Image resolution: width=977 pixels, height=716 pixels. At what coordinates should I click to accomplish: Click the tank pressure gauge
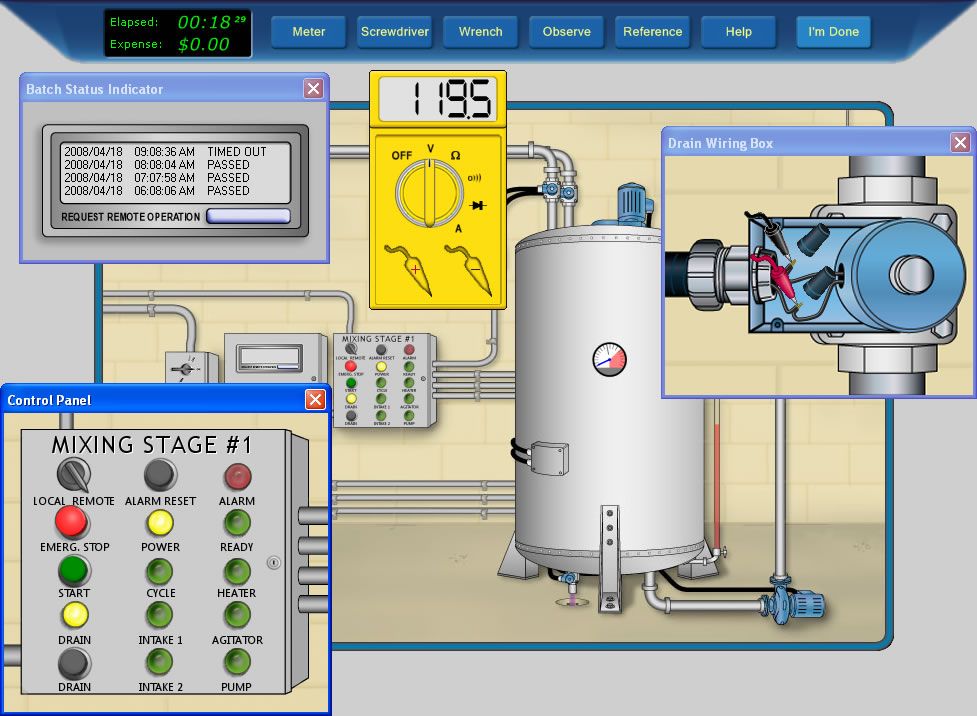[x=608, y=357]
